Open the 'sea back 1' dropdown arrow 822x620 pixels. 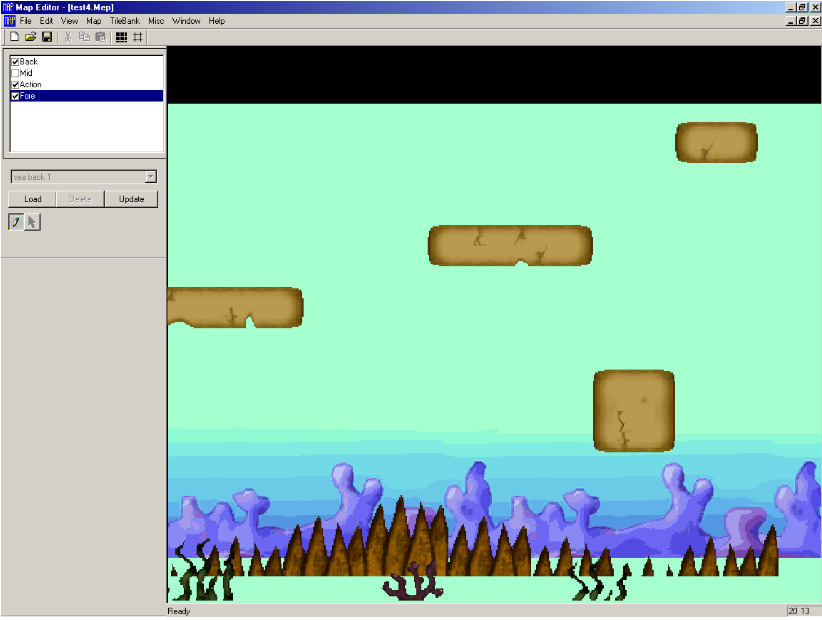(x=150, y=177)
